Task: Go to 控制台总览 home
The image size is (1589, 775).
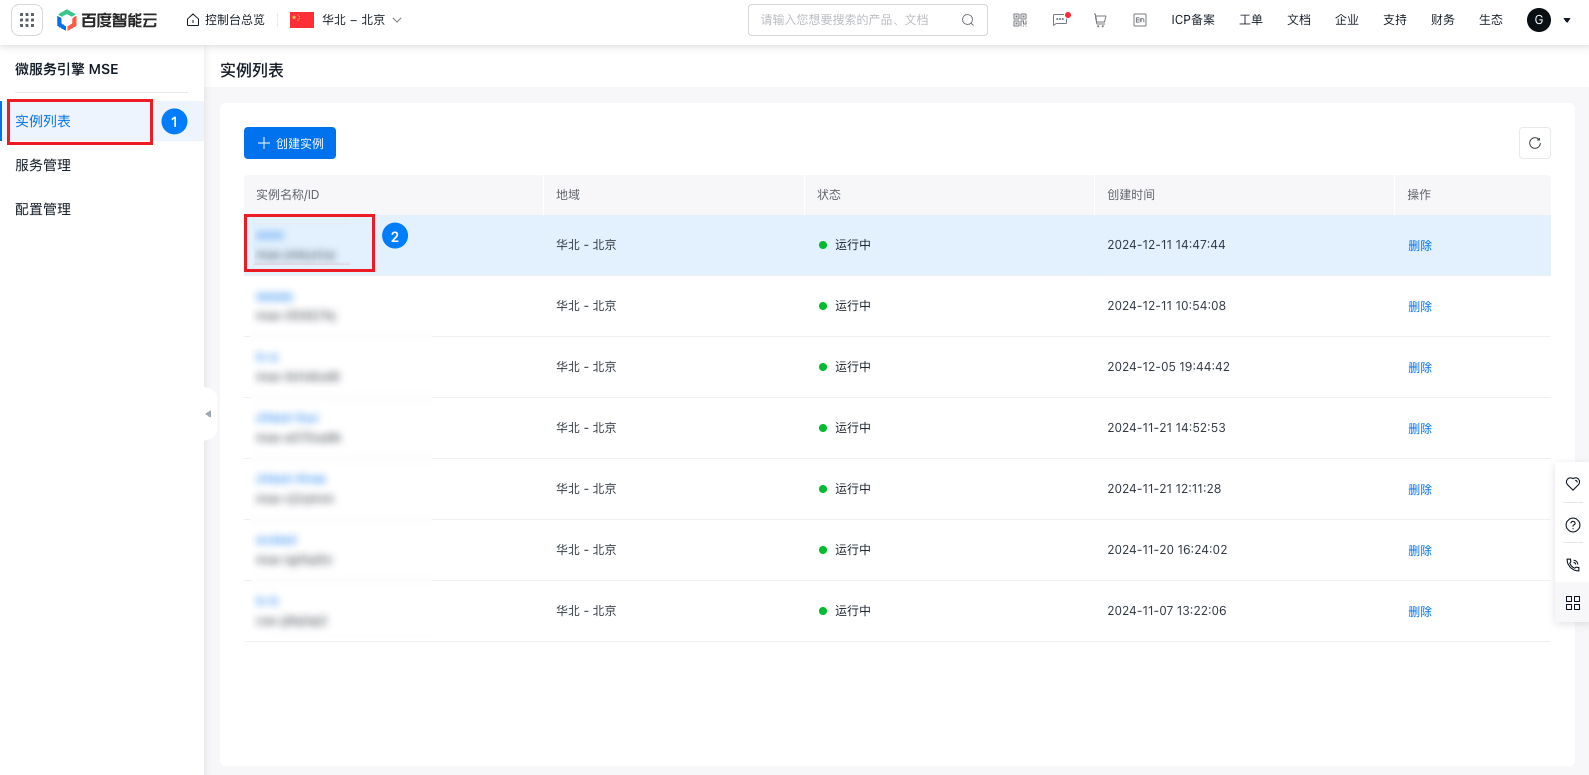Action: point(226,20)
